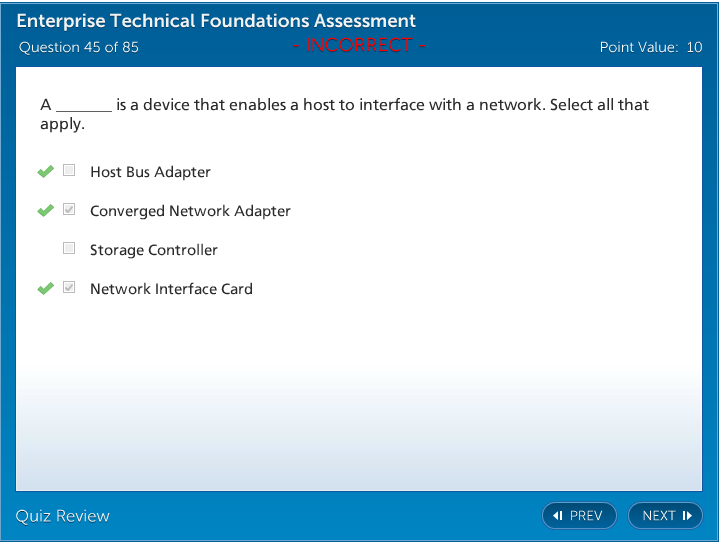Select the Network Interface Card answer text

(171, 289)
